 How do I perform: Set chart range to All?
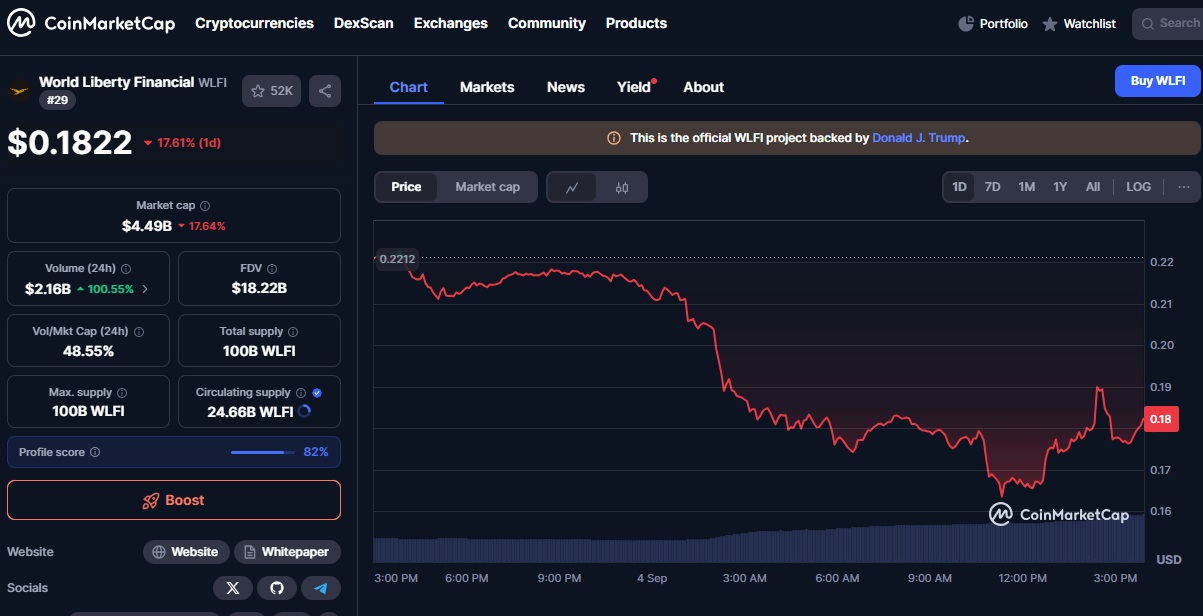coord(1093,187)
